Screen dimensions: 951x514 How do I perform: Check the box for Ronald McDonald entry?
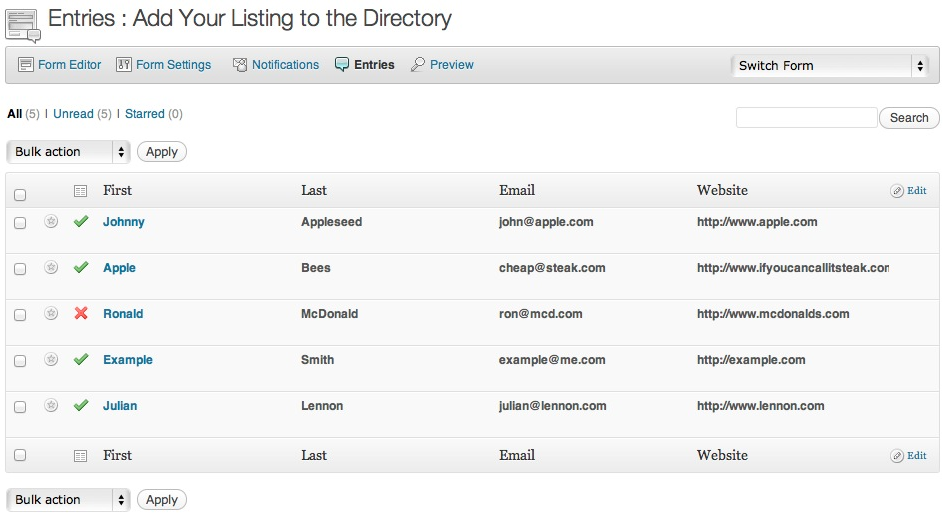point(20,315)
